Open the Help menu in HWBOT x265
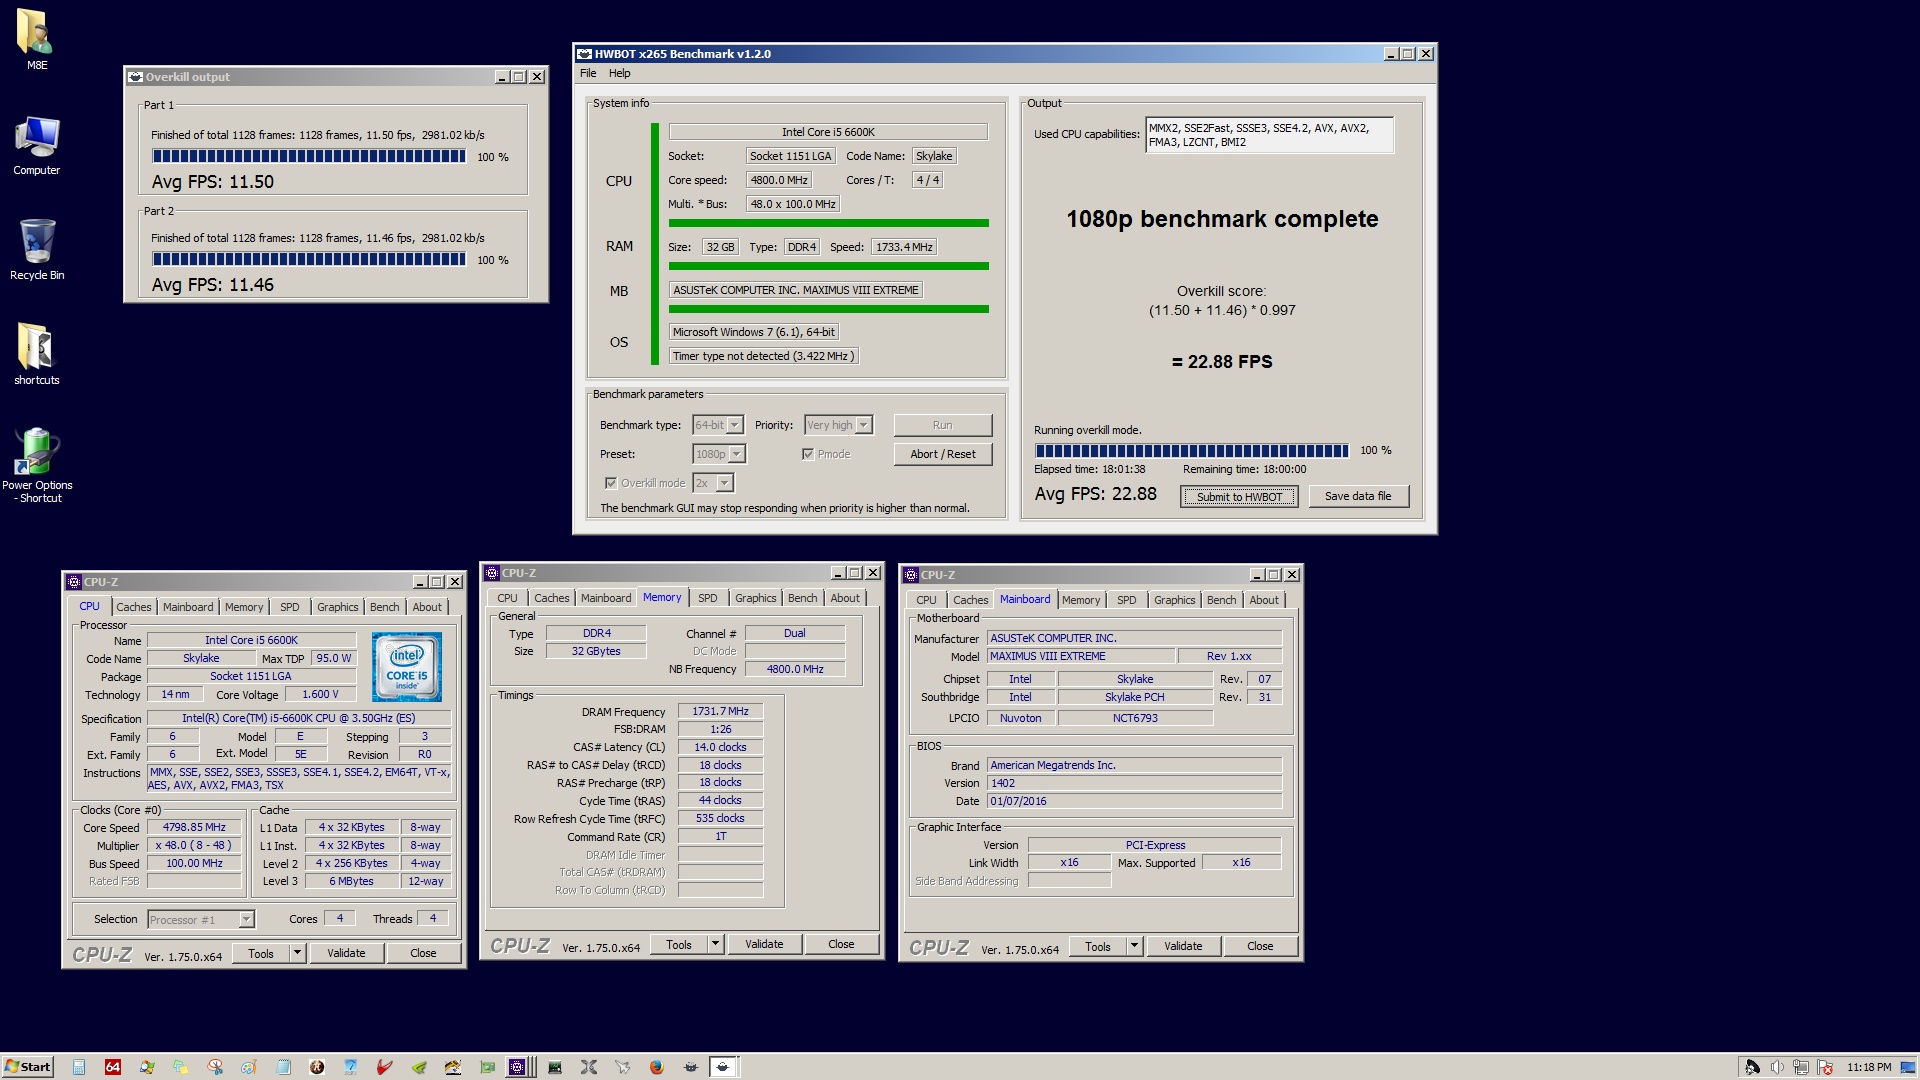 620,73
